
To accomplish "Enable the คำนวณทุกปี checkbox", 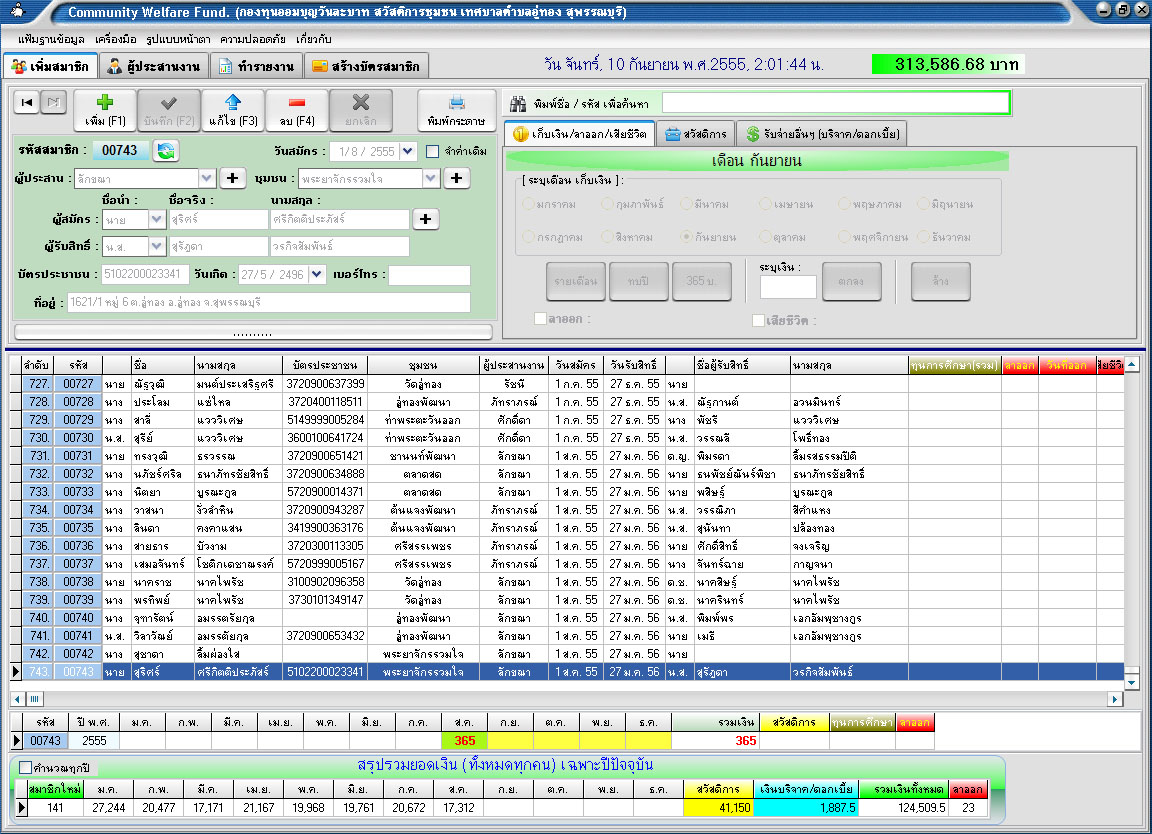I will (x=26, y=767).
